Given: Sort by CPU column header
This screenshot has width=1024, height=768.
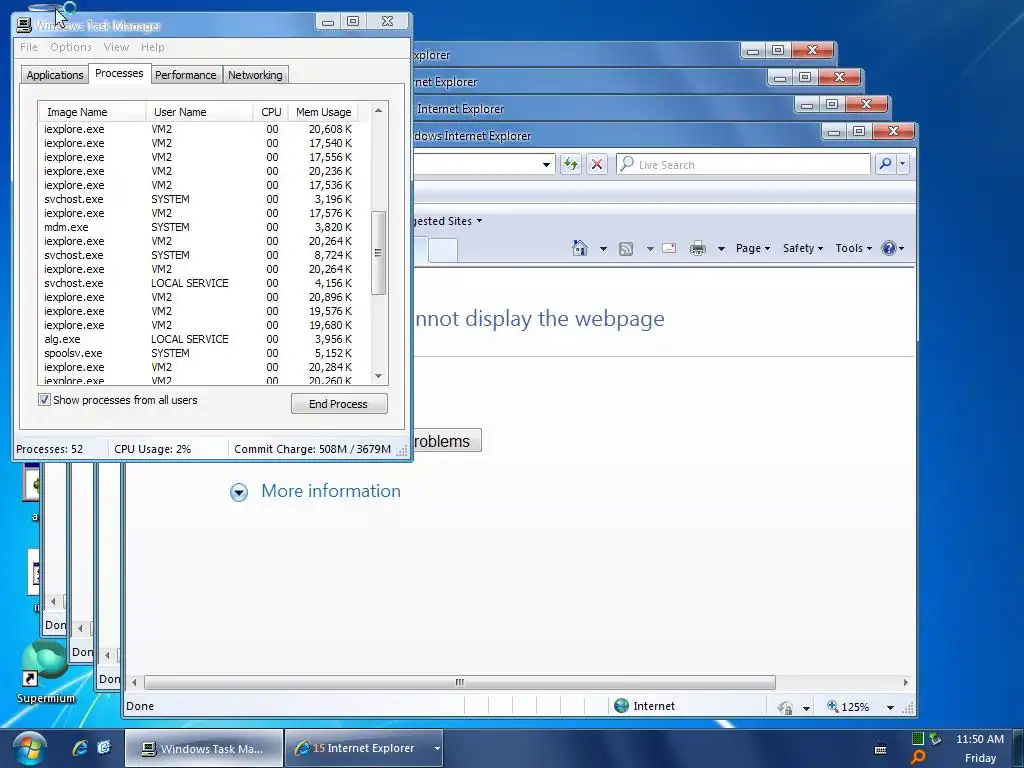Looking at the screenshot, I should point(270,112).
